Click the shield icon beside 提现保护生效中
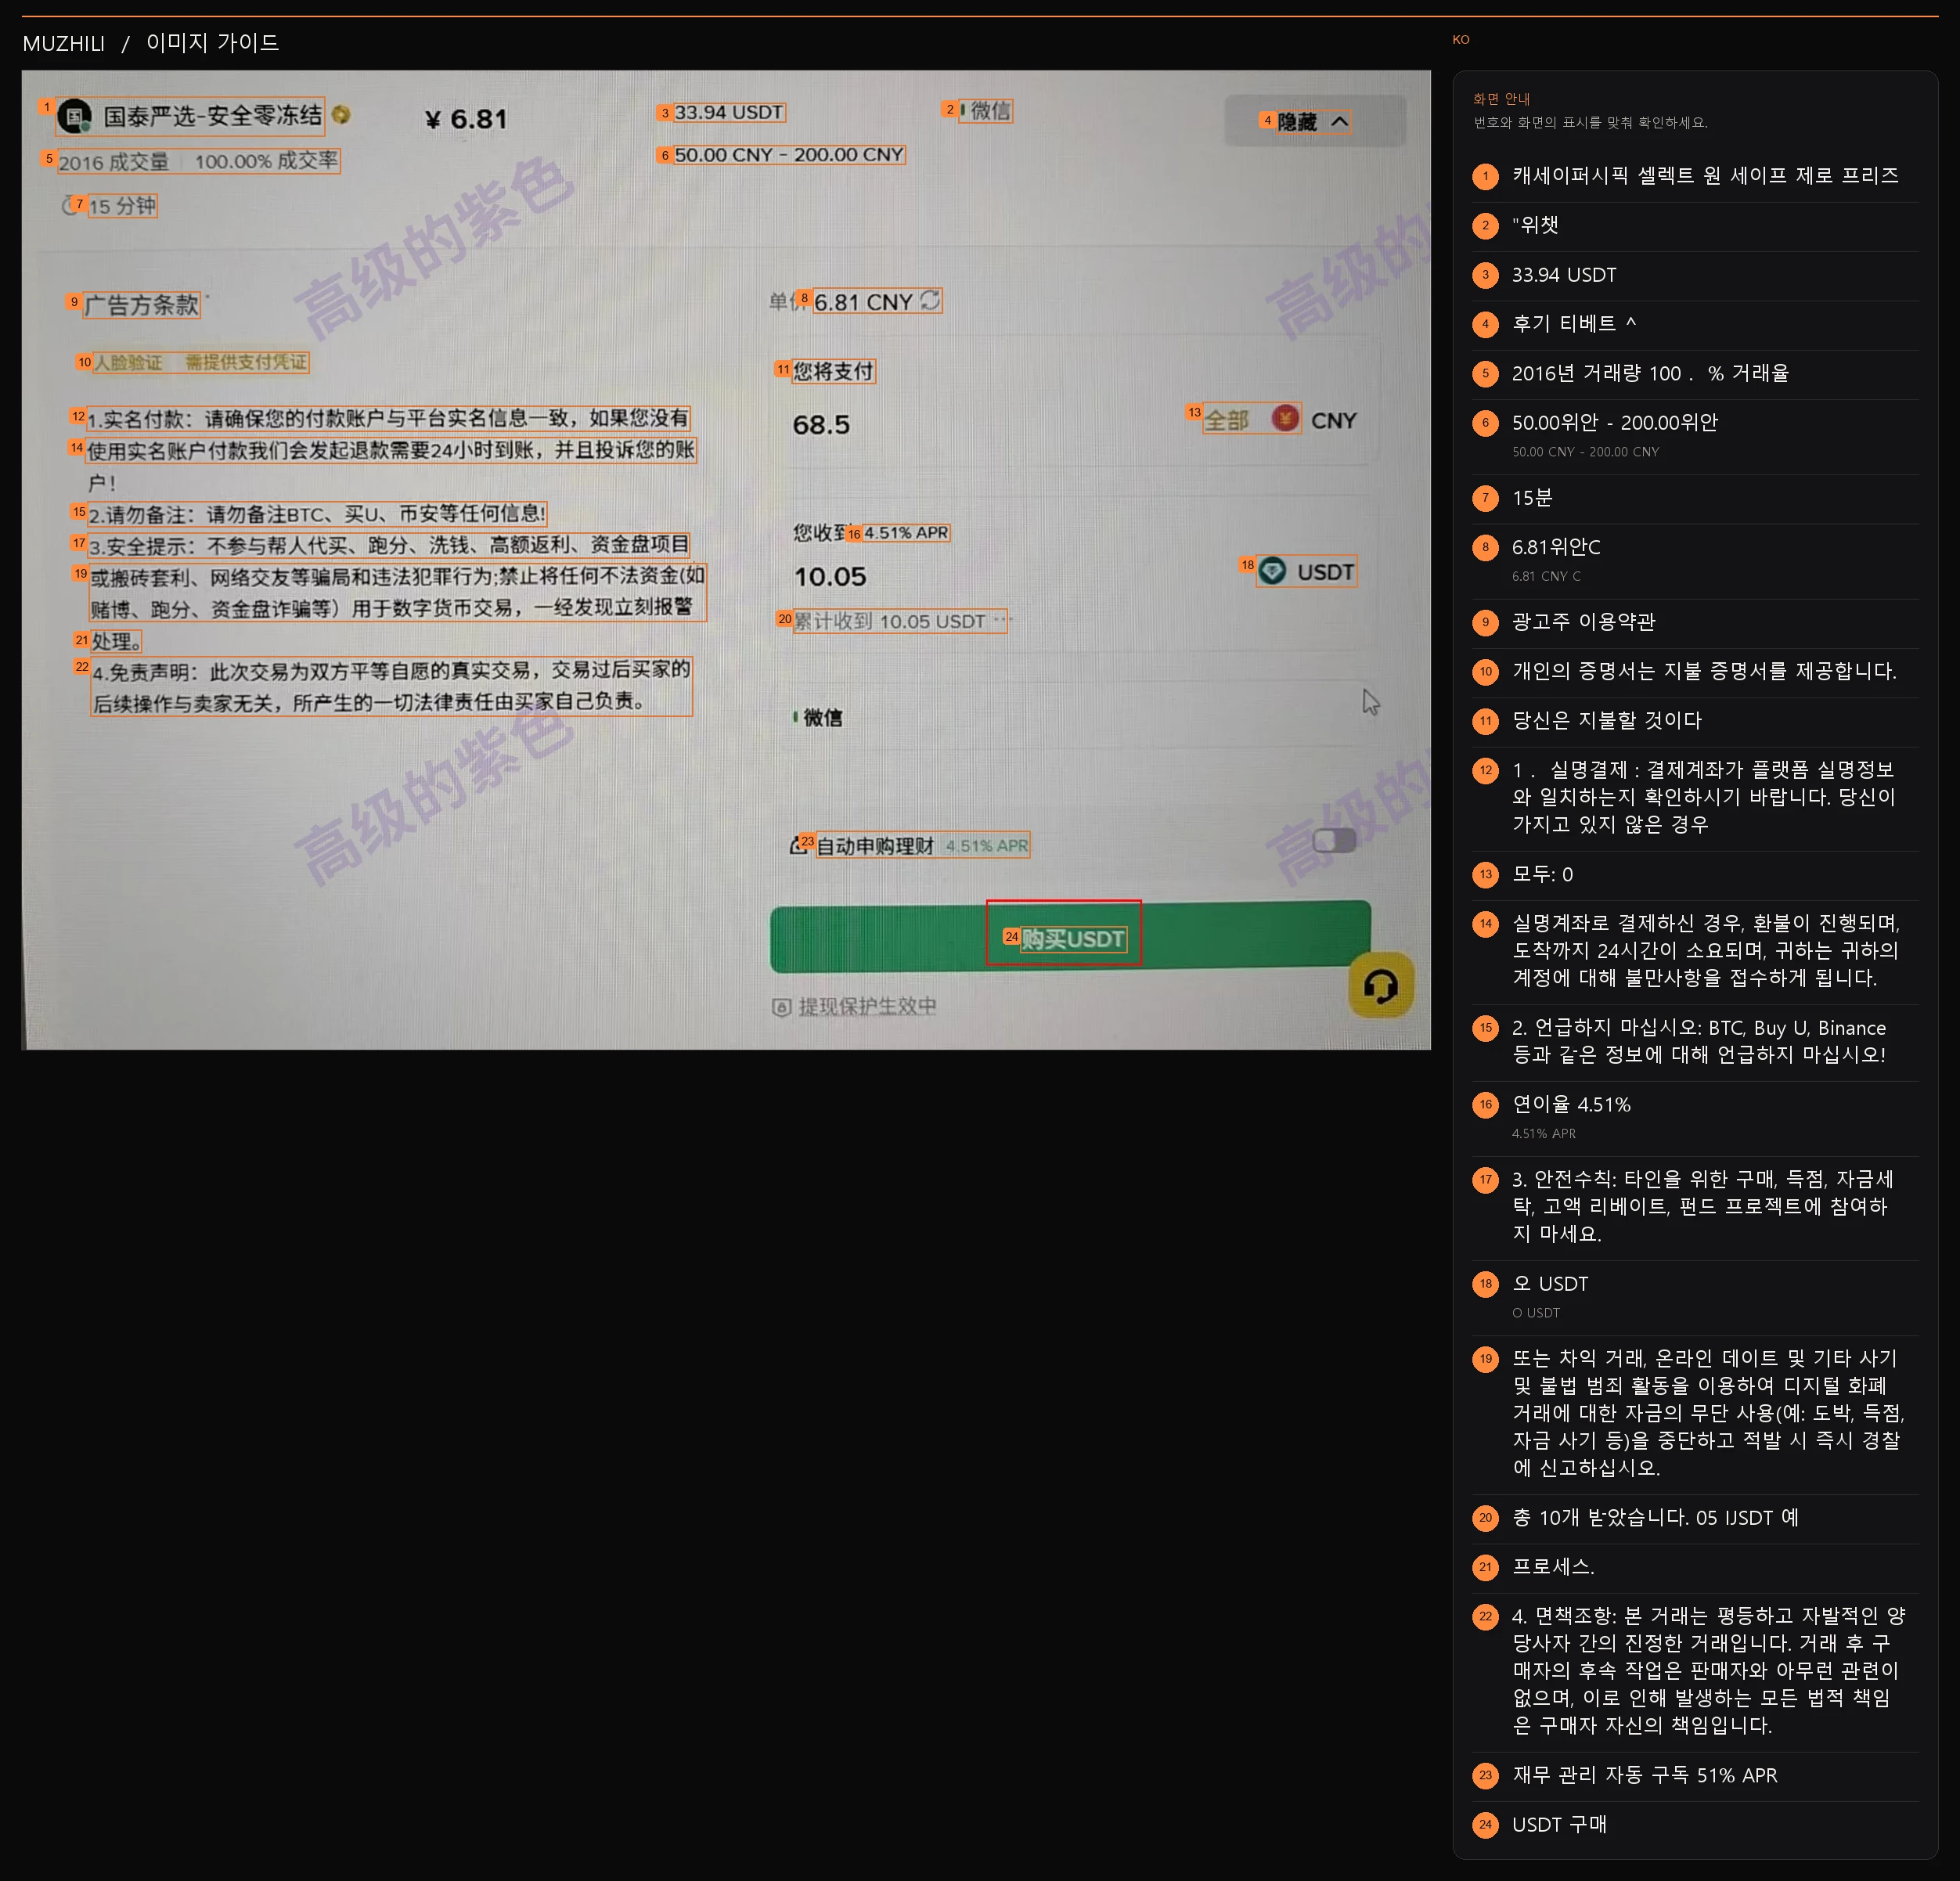1960x1881 pixels. [x=782, y=1007]
